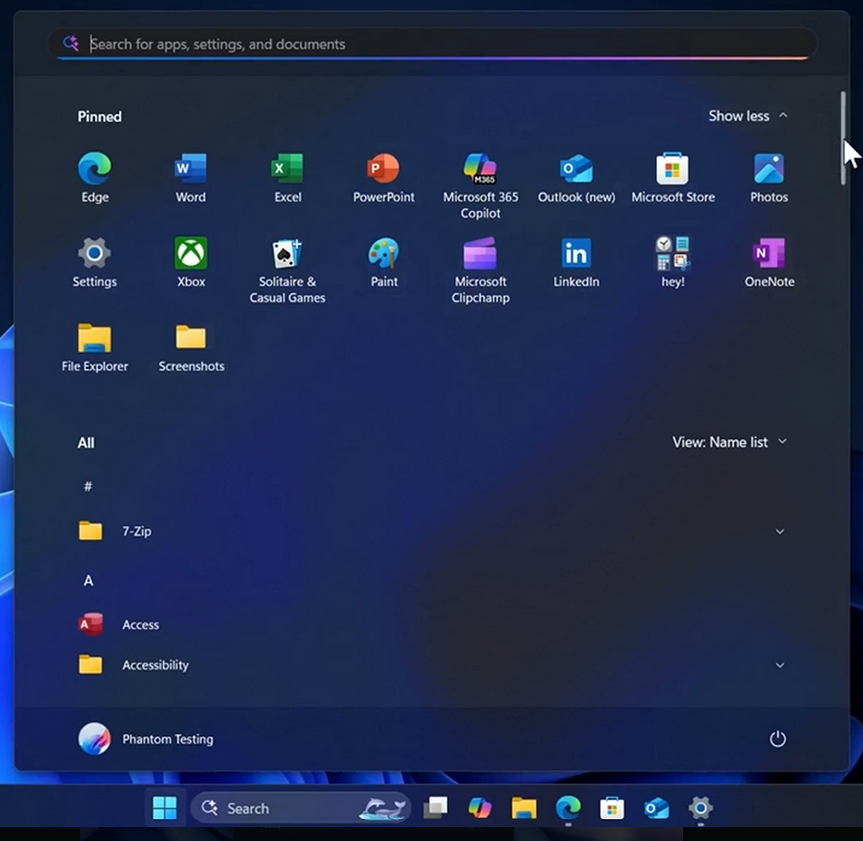
Task: Open Settings from the pinned section
Action: coord(95,263)
